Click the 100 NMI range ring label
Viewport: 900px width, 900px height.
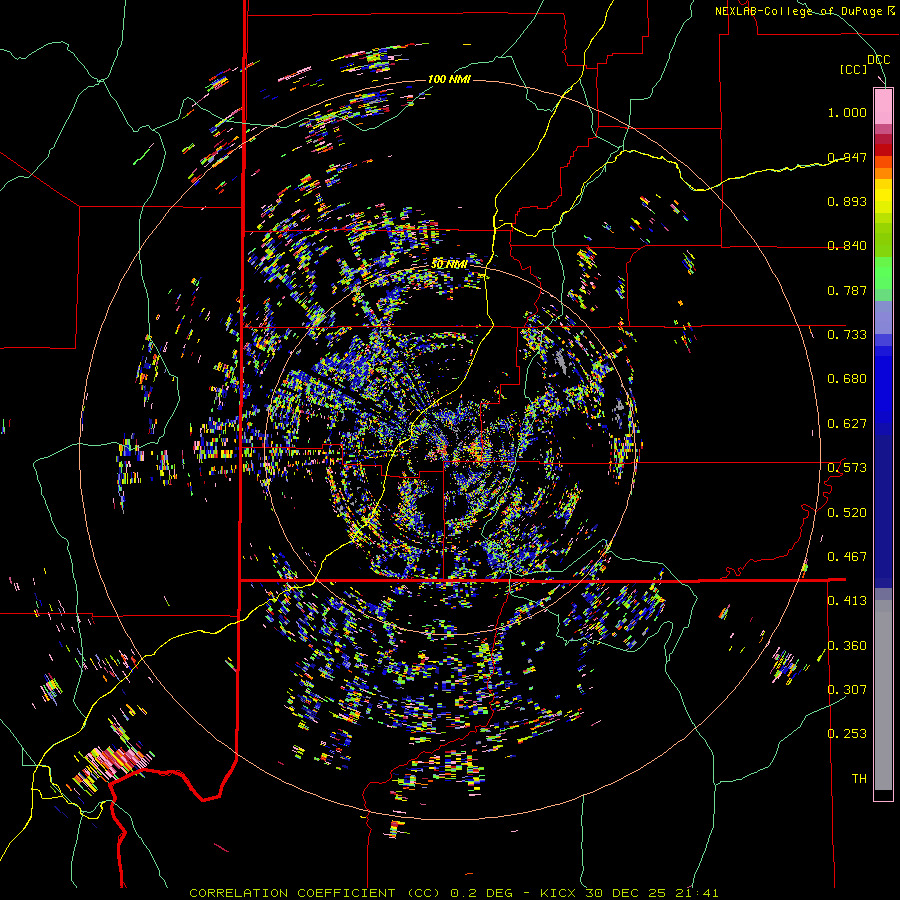[449, 79]
